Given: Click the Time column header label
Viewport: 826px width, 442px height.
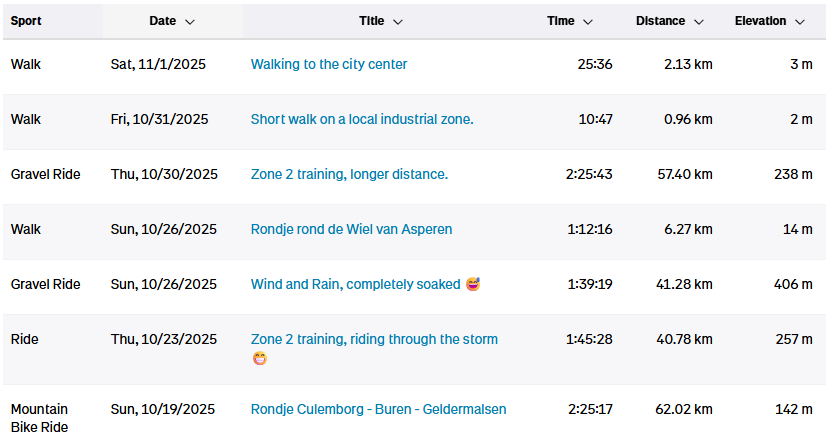Looking at the screenshot, I should (561, 21).
